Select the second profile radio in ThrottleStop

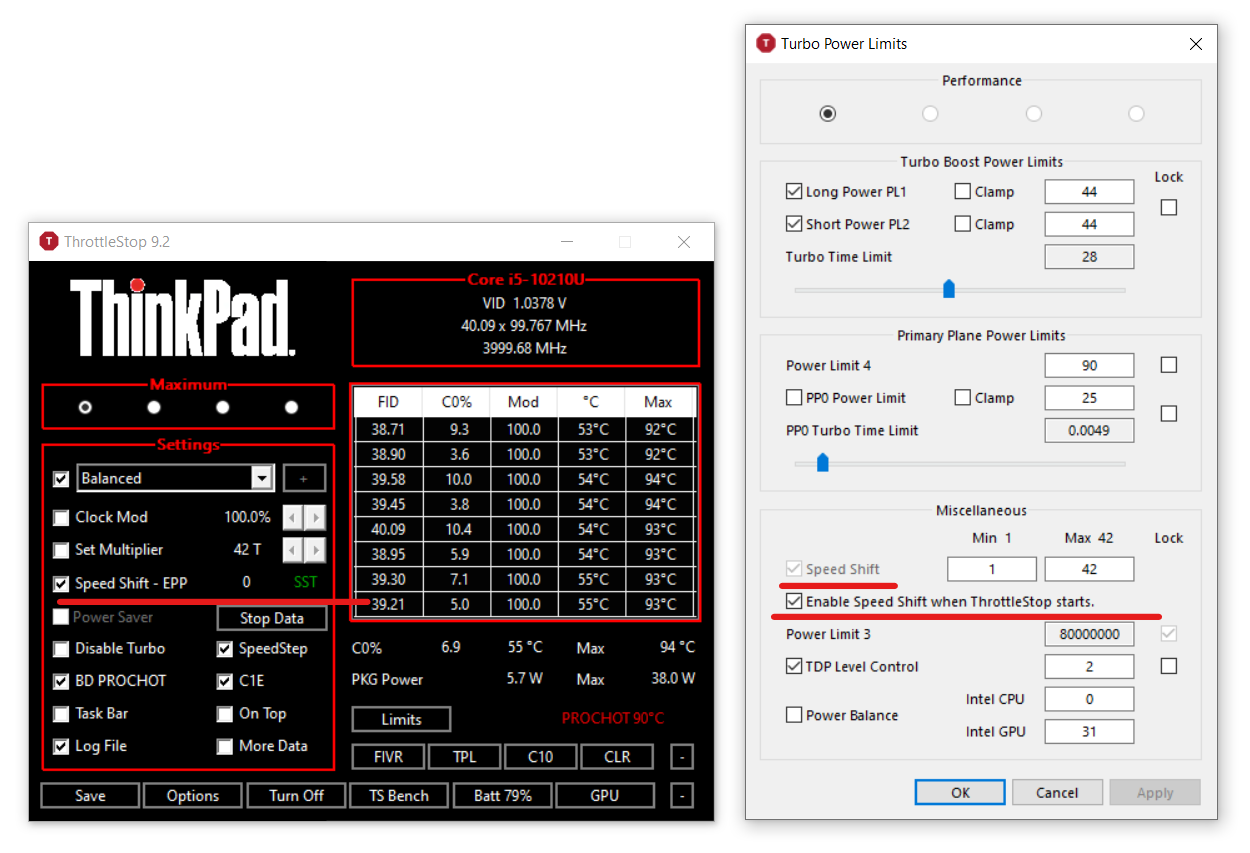(153, 407)
